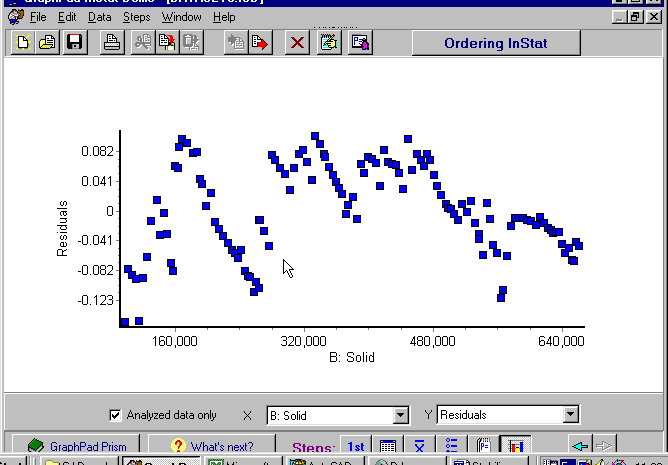Click the What's next? button
This screenshot has height=465, width=668.
point(213,446)
